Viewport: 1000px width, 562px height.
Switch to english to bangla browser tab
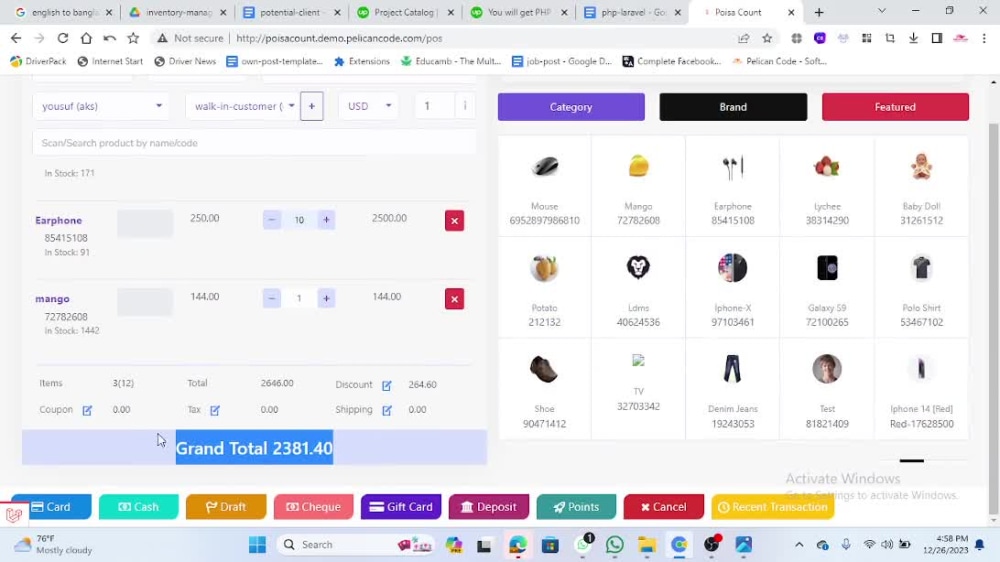[64, 12]
